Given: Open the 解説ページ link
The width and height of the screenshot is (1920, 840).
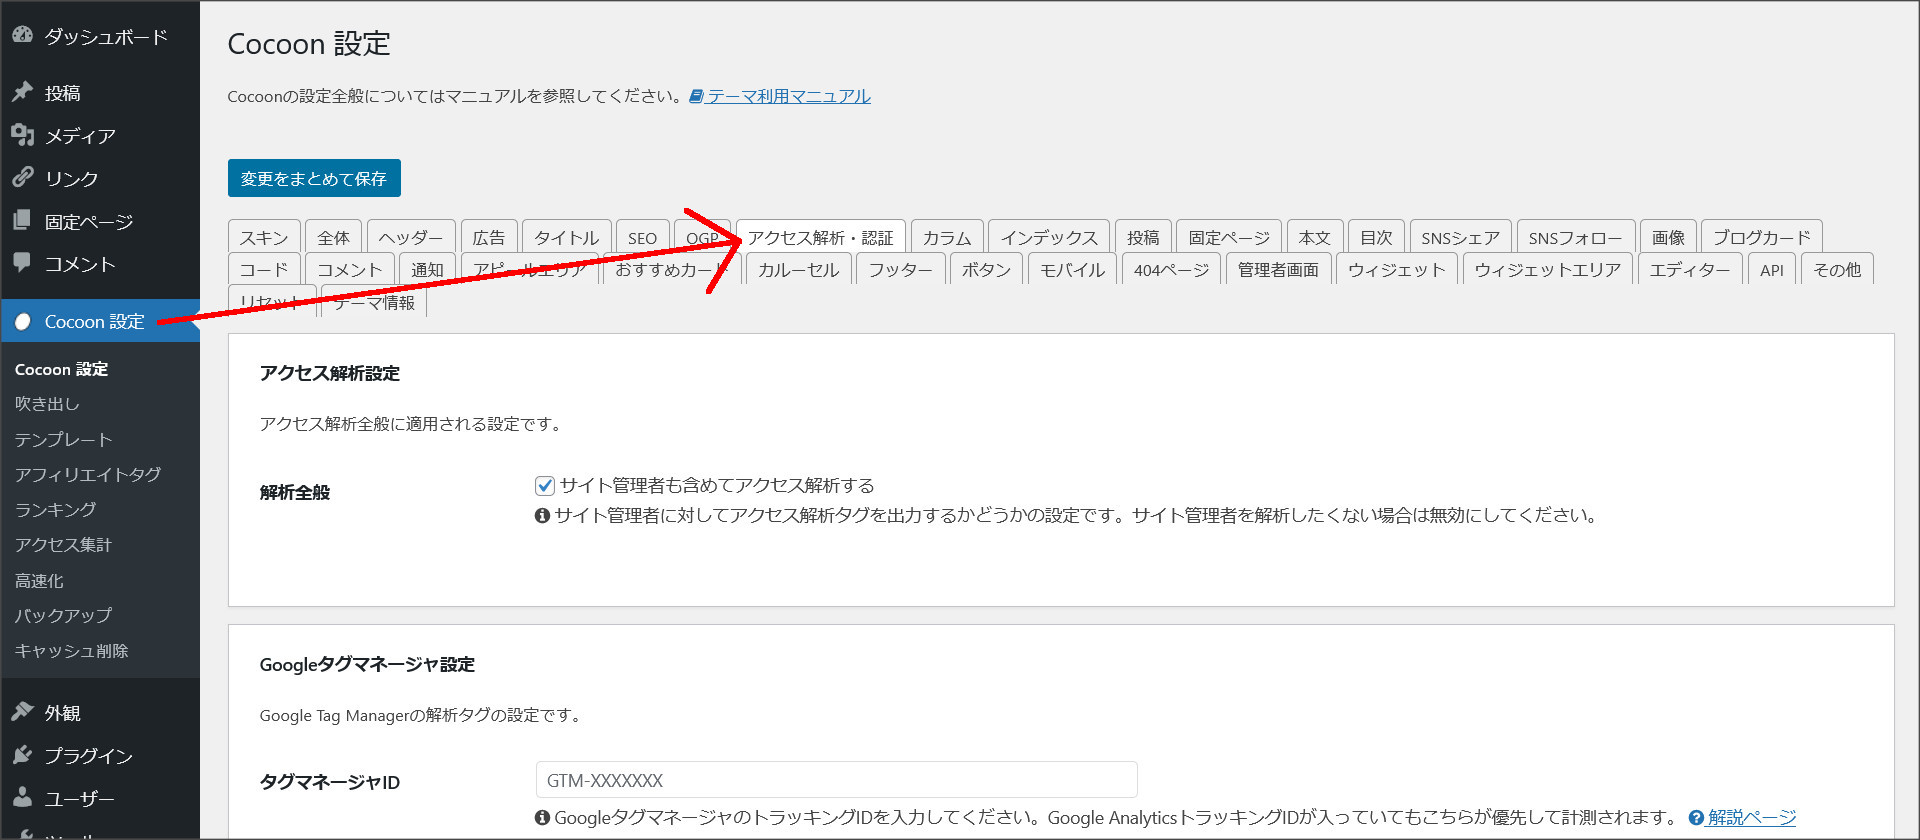Looking at the screenshot, I should pos(1752,817).
